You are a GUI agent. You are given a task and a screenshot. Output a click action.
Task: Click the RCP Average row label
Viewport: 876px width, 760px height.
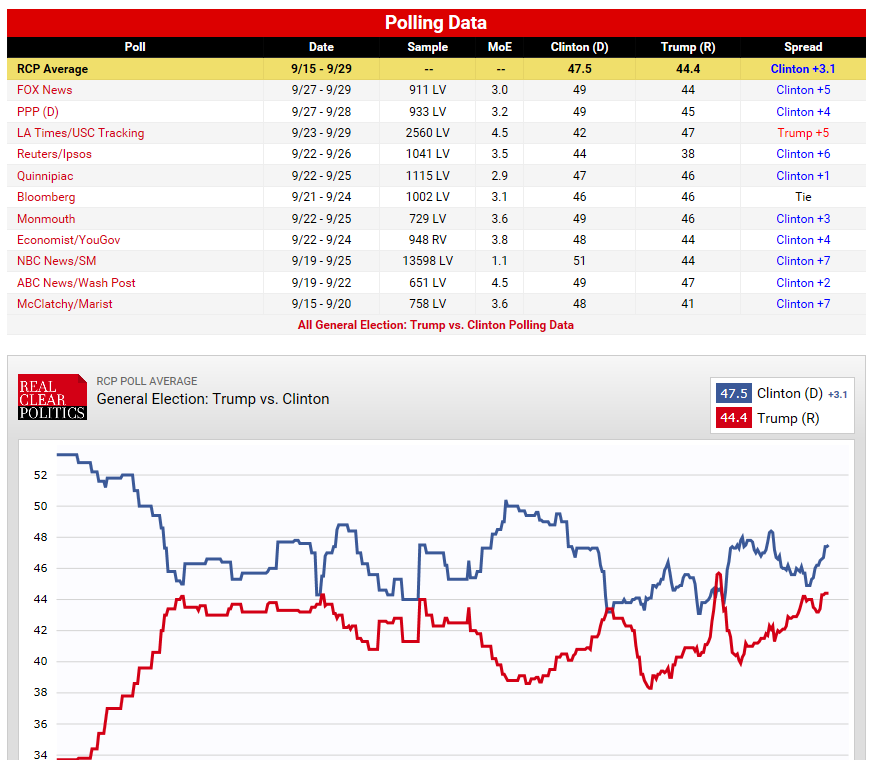tap(53, 69)
